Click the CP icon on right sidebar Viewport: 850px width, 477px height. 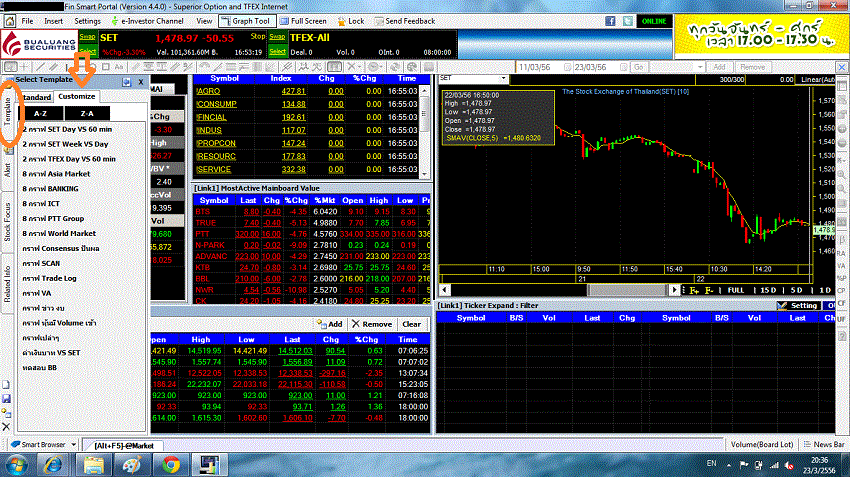pos(841,291)
